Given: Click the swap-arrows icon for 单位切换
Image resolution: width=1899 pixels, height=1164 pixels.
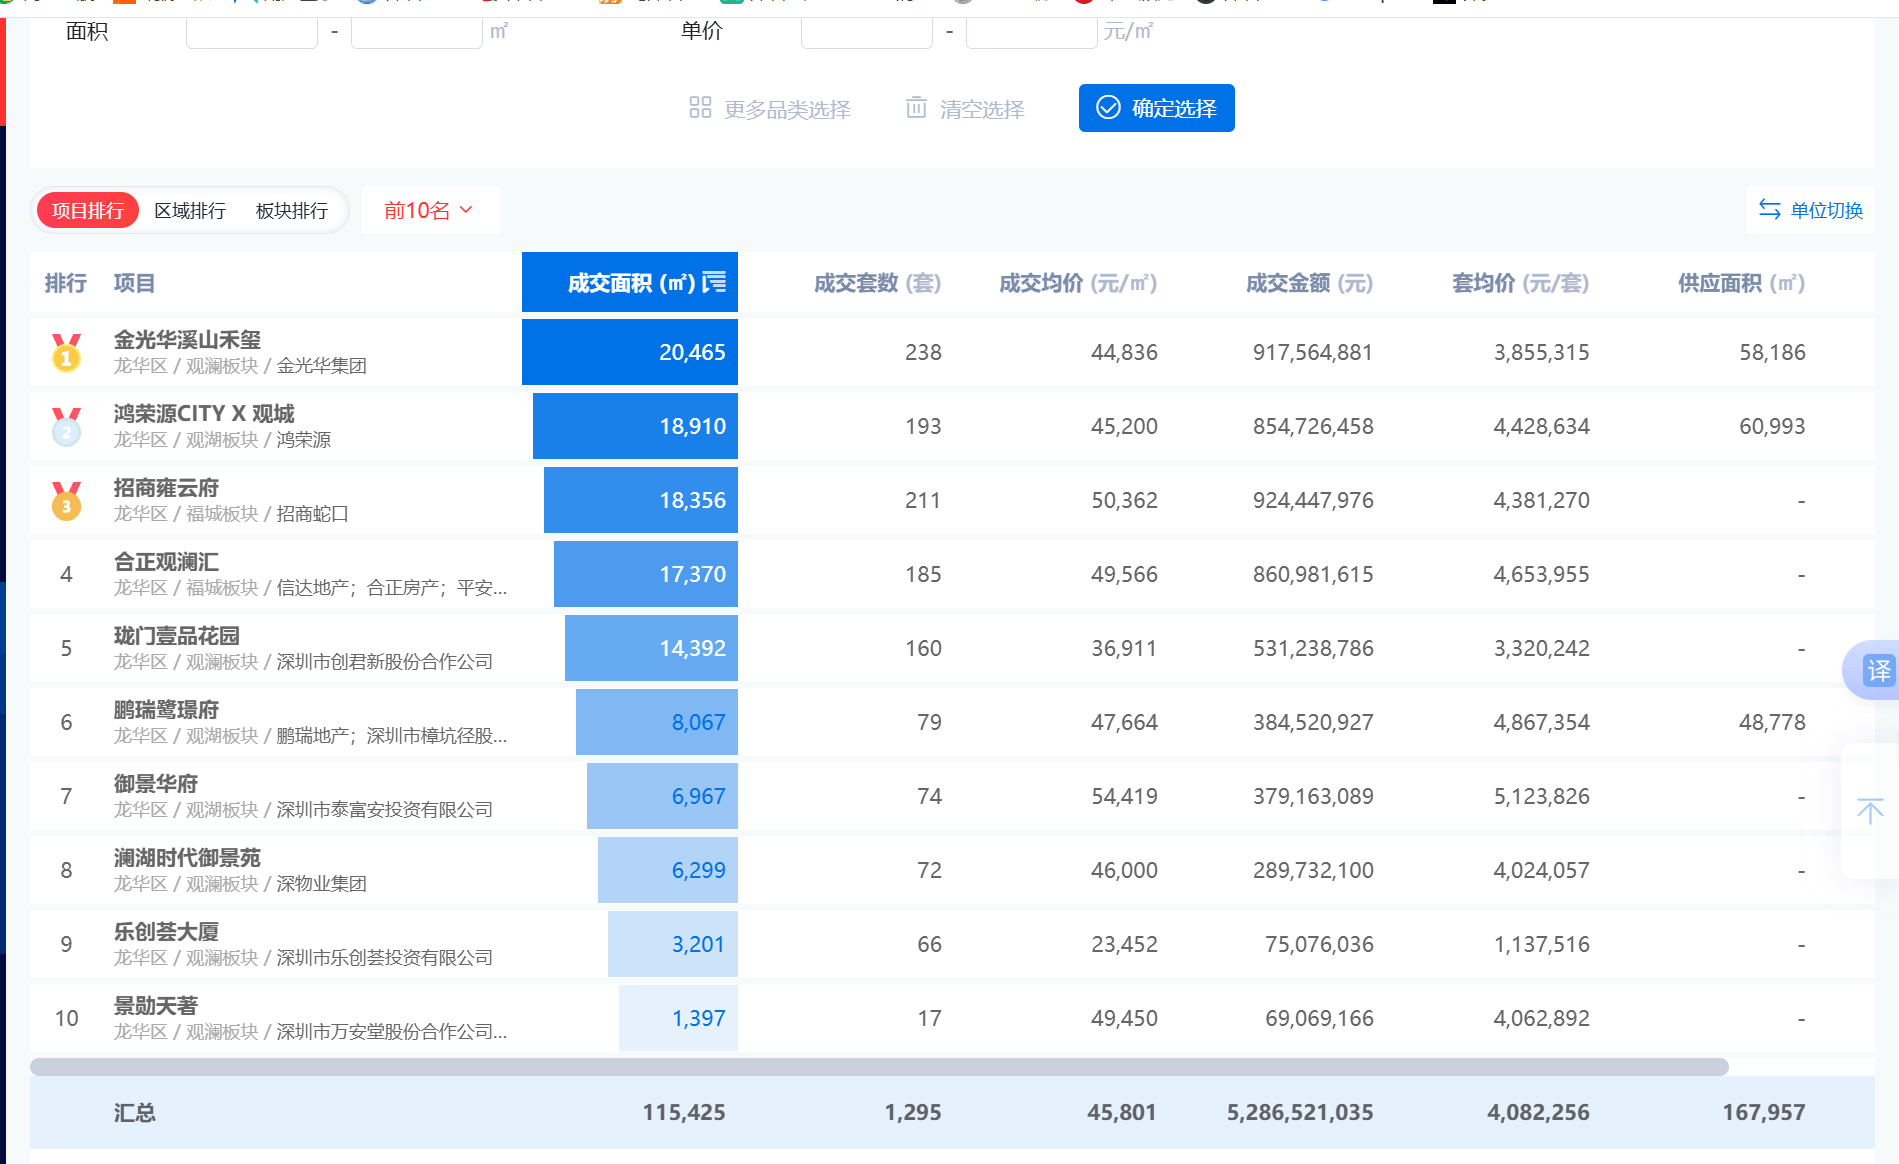Looking at the screenshot, I should tap(1770, 211).
